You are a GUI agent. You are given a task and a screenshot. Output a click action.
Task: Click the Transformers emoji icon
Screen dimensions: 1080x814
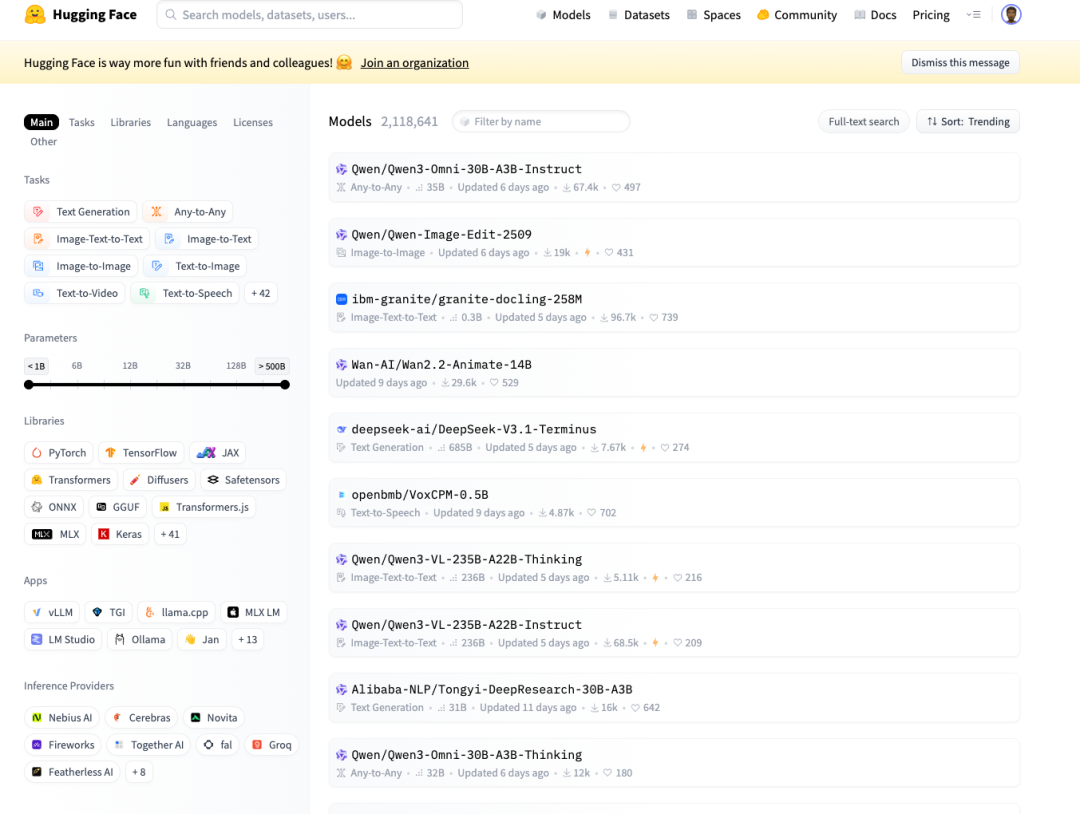[37, 480]
